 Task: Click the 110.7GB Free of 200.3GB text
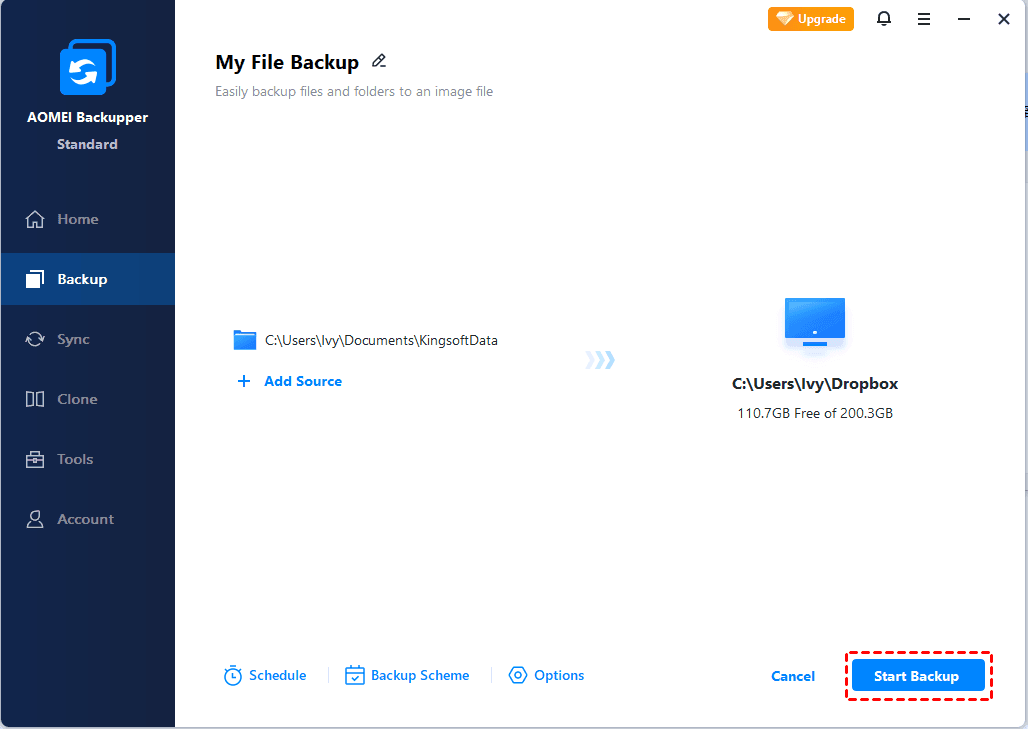pos(815,413)
